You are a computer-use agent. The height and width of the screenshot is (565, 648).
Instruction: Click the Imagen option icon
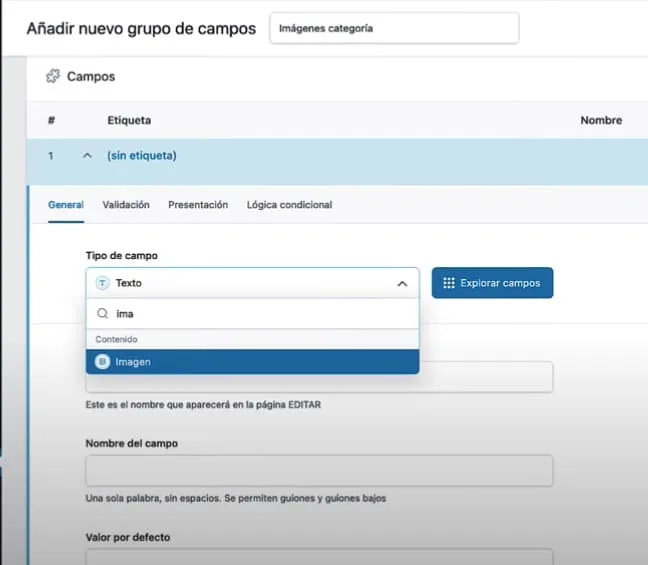102,362
